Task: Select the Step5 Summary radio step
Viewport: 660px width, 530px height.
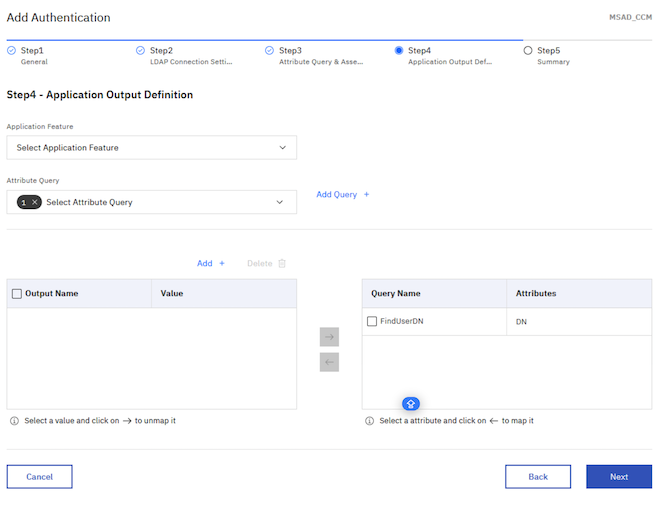Action: (x=528, y=51)
